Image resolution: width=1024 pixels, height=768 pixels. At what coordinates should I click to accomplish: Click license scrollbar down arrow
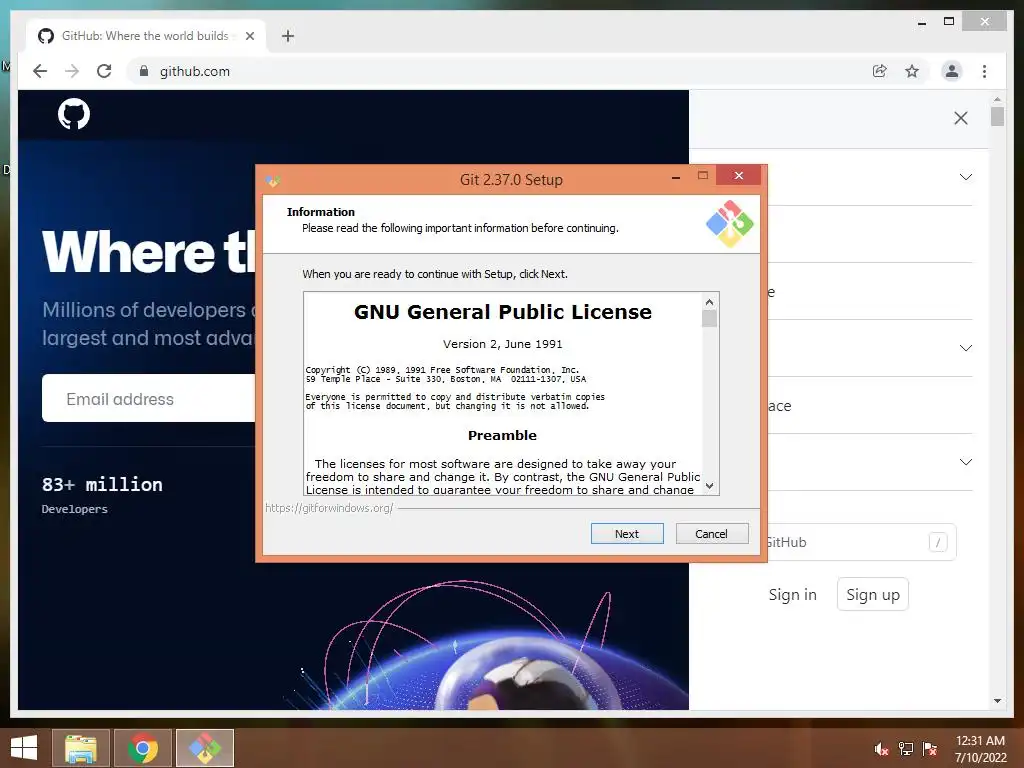tap(710, 486)
